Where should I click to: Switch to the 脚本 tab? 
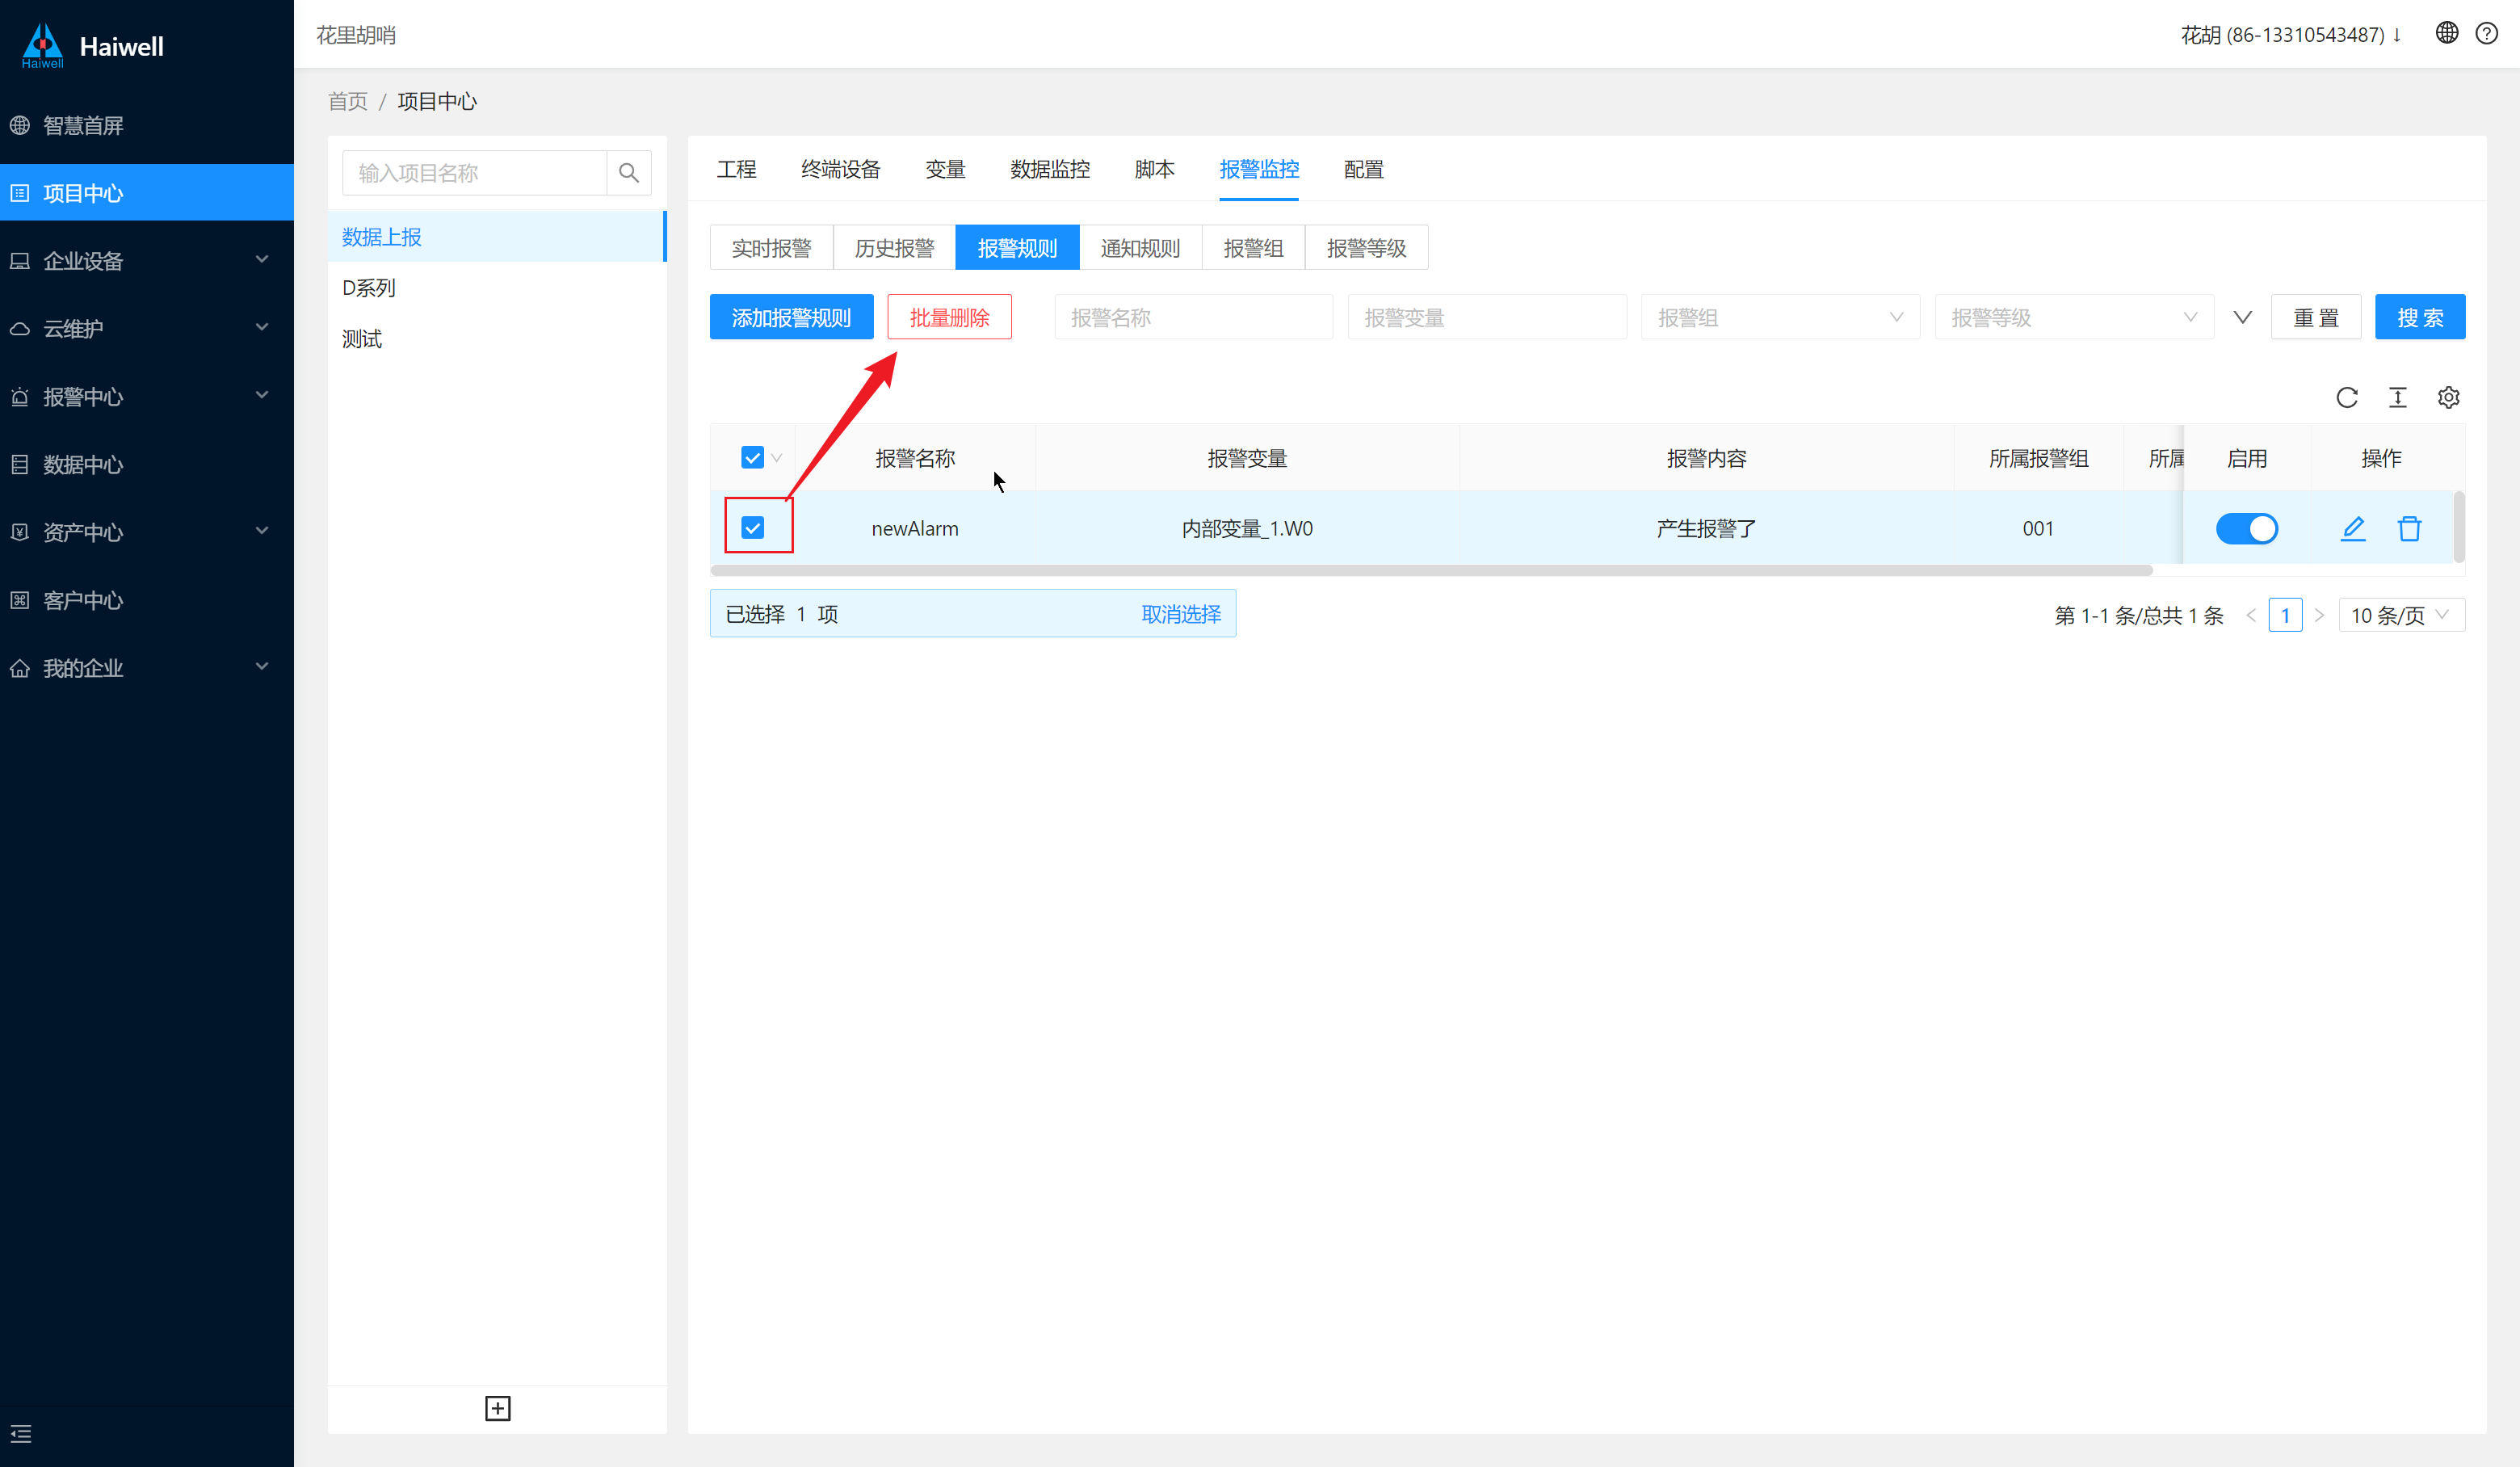pyautogui.click(x=1154, y=169)
